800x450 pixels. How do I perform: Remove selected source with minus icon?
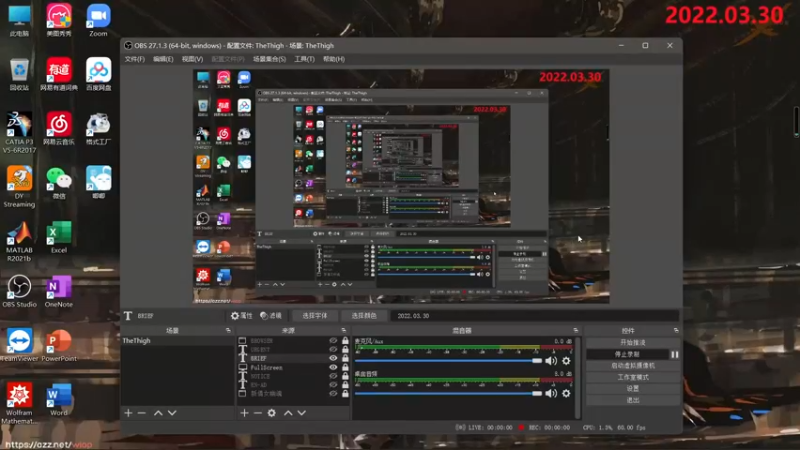[258, 413]
